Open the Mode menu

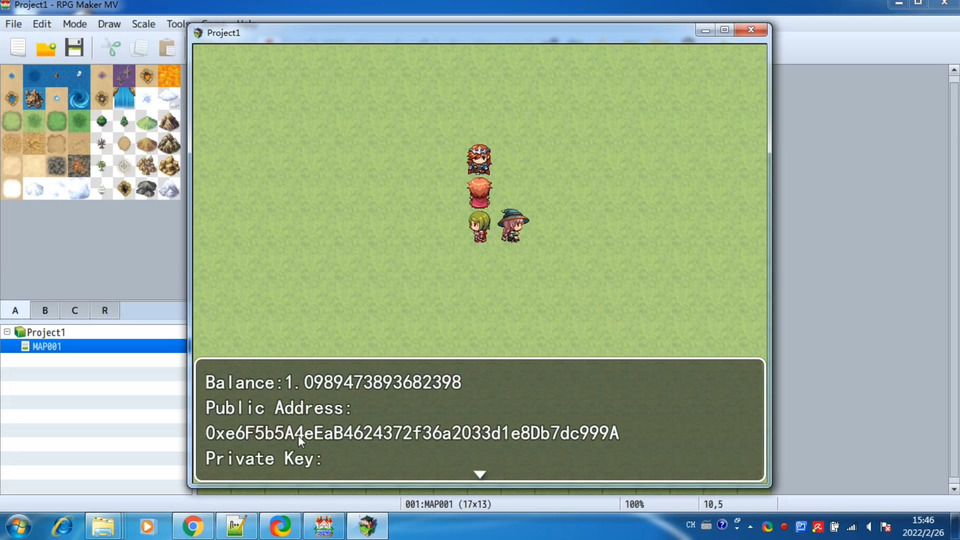75,24
